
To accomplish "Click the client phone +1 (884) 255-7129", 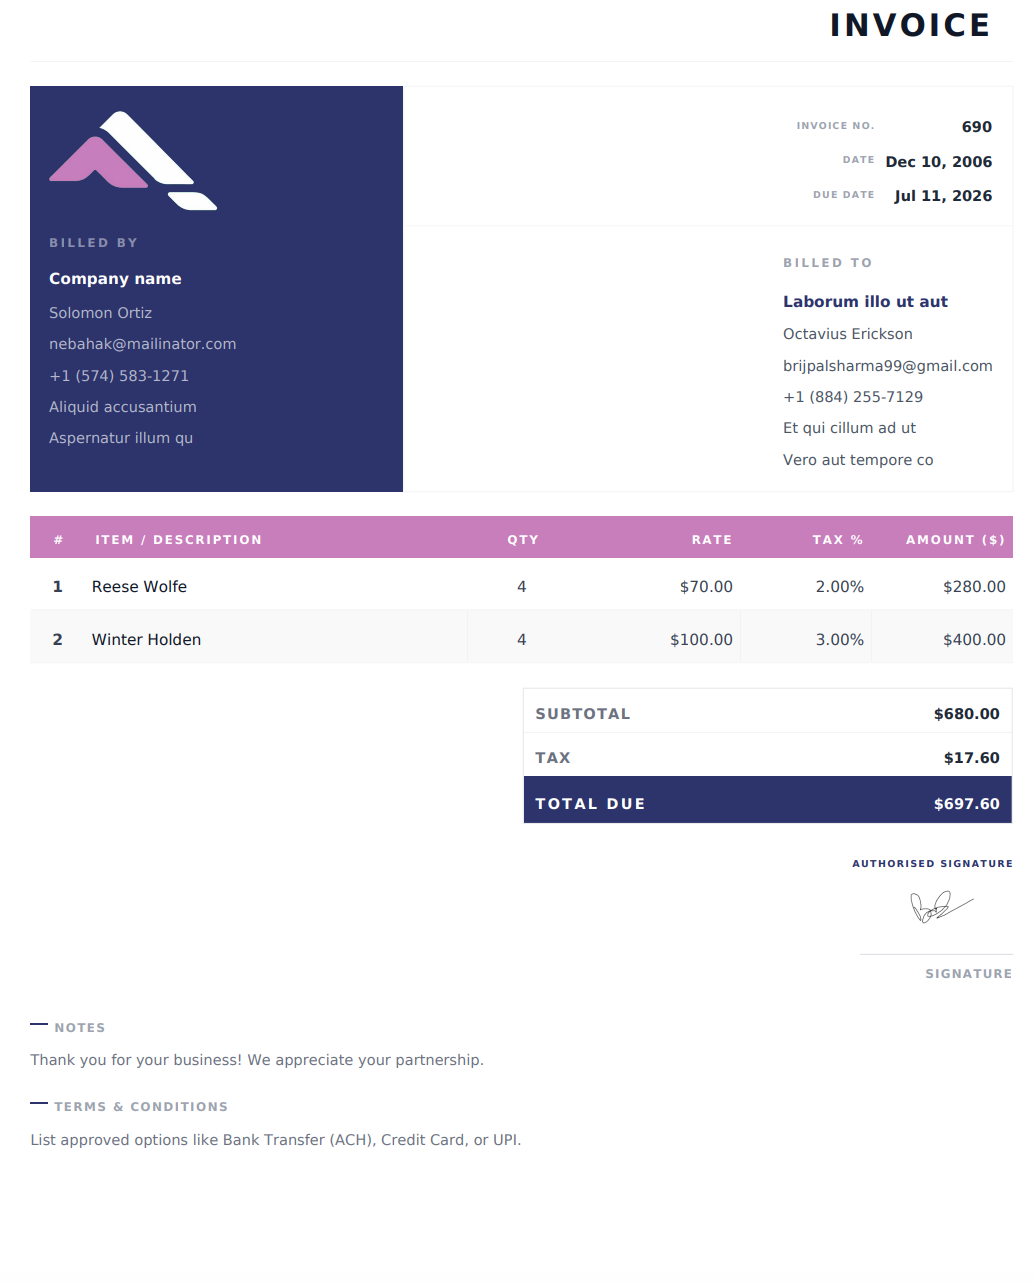I will click(853, 397).
